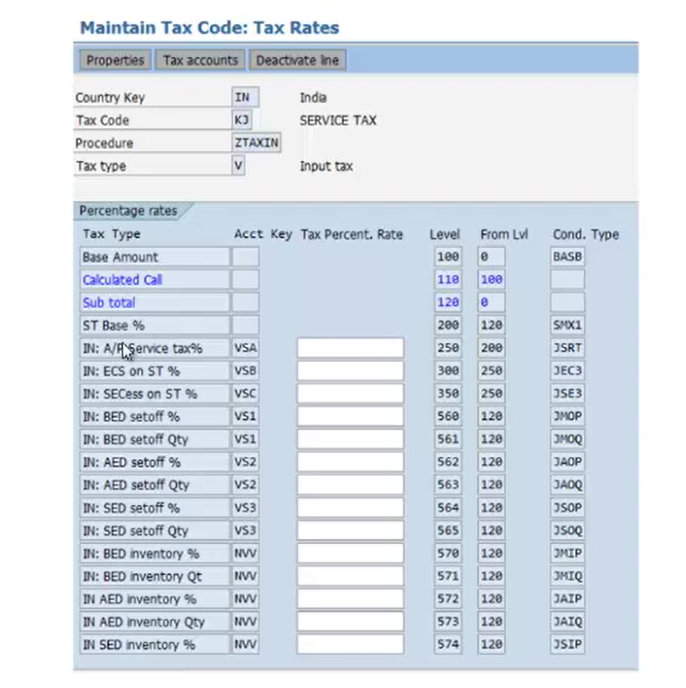
Task: Click the Tax type field V
Action: 238,165
